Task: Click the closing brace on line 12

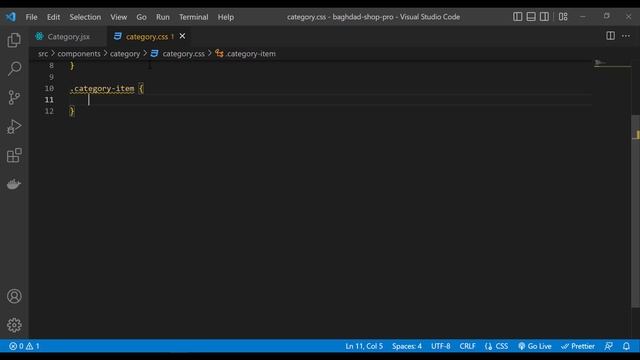Action: [x=72, y=111]
